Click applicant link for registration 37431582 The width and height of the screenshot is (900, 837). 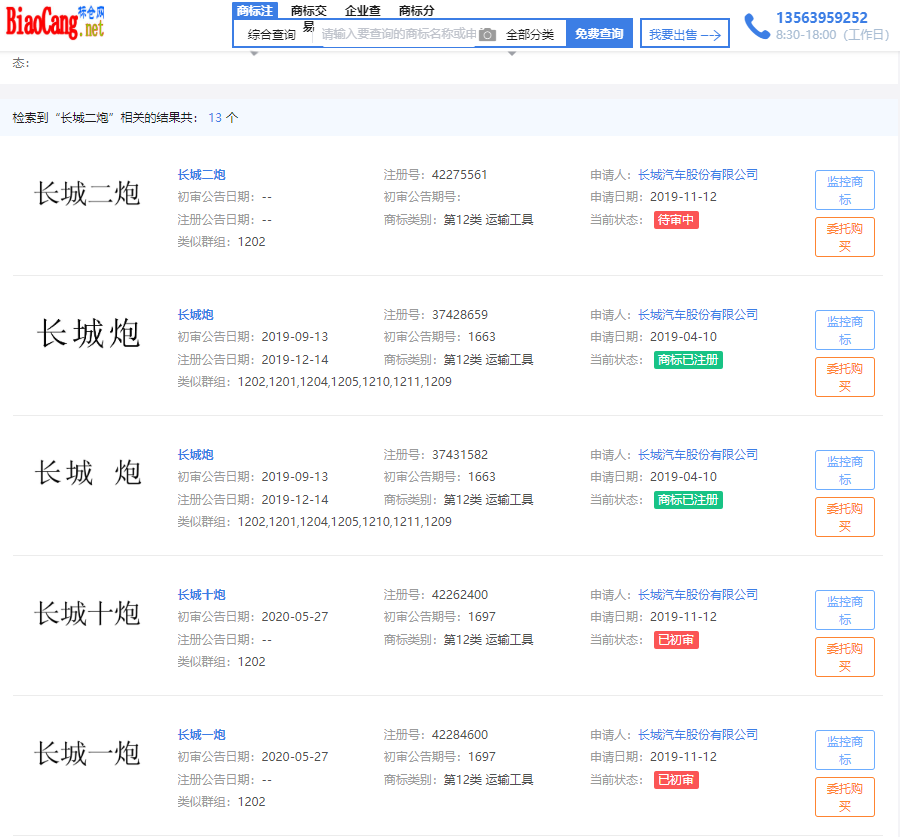698,455
